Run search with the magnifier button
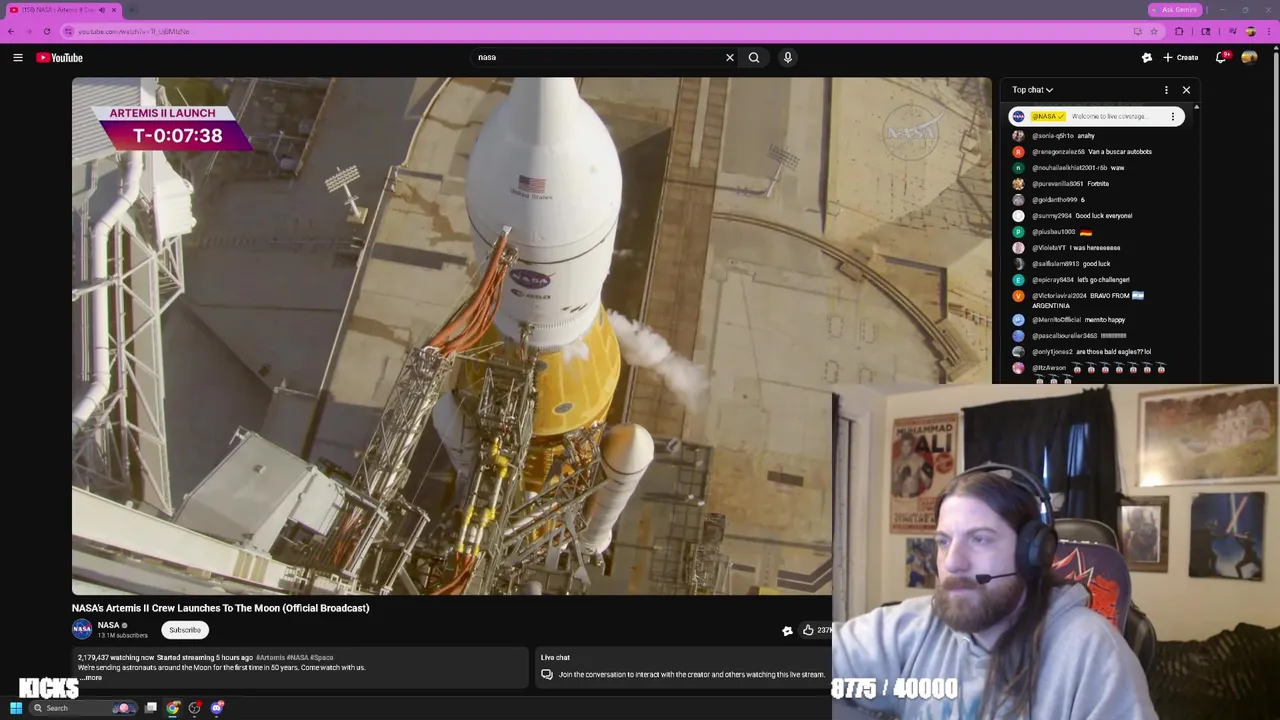This screenshot has width=1280, height=720. (754, 57)
